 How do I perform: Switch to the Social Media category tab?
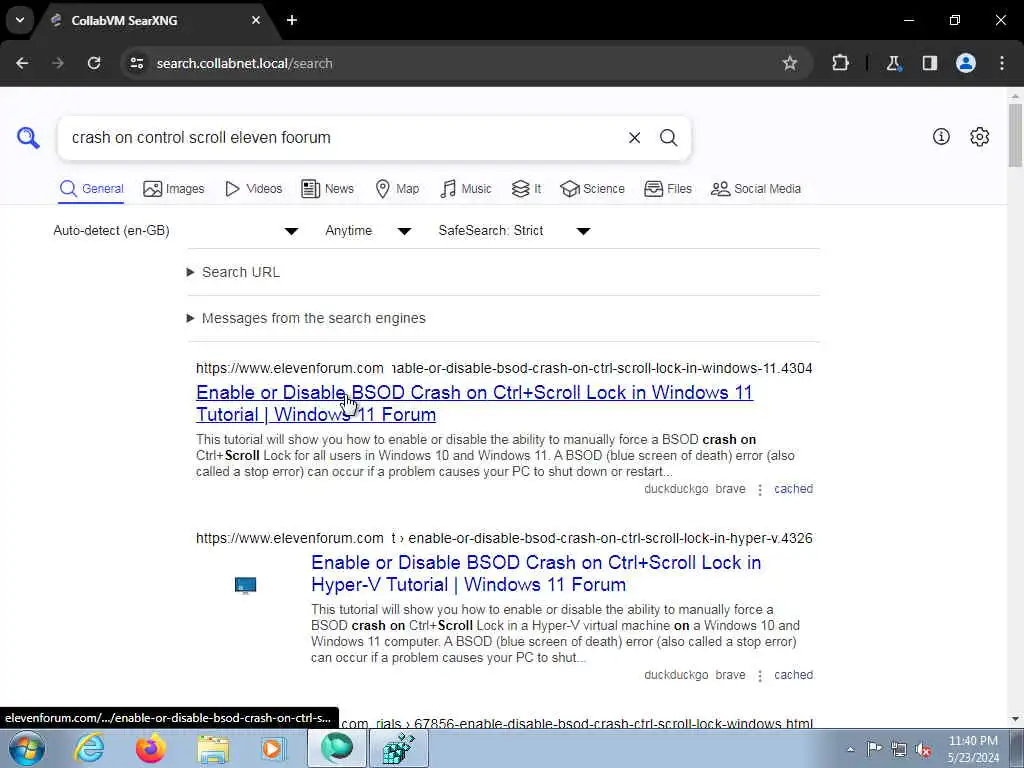click(x=756, y=189)
